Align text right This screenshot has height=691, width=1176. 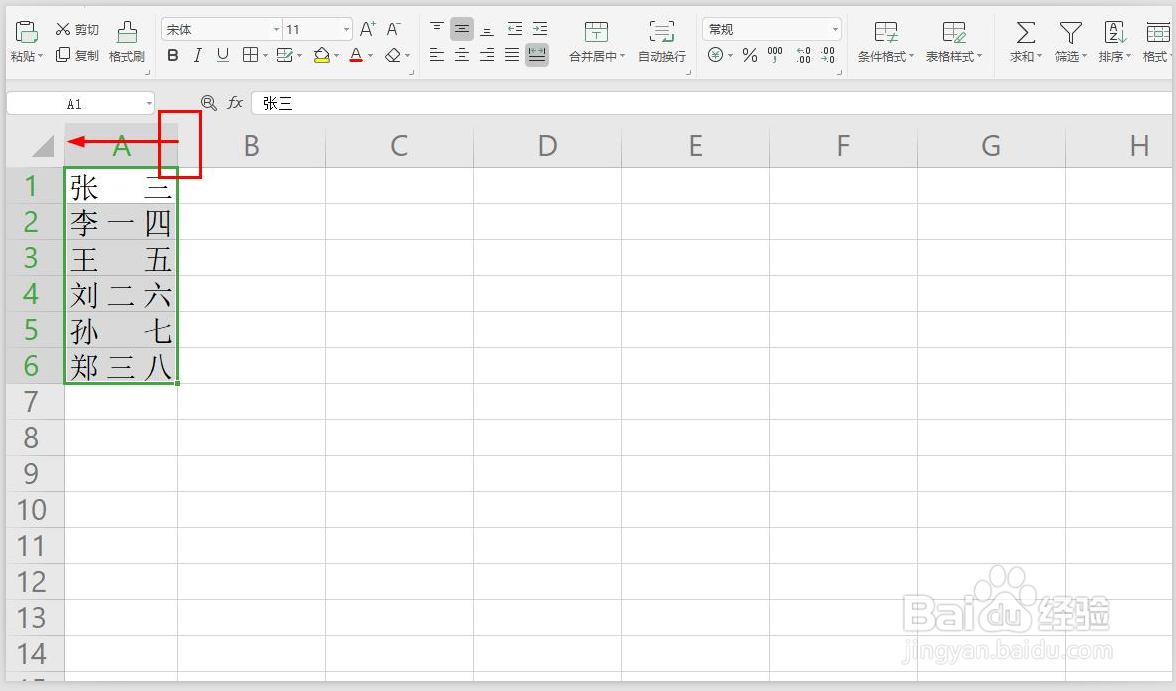tap(488, 55)
